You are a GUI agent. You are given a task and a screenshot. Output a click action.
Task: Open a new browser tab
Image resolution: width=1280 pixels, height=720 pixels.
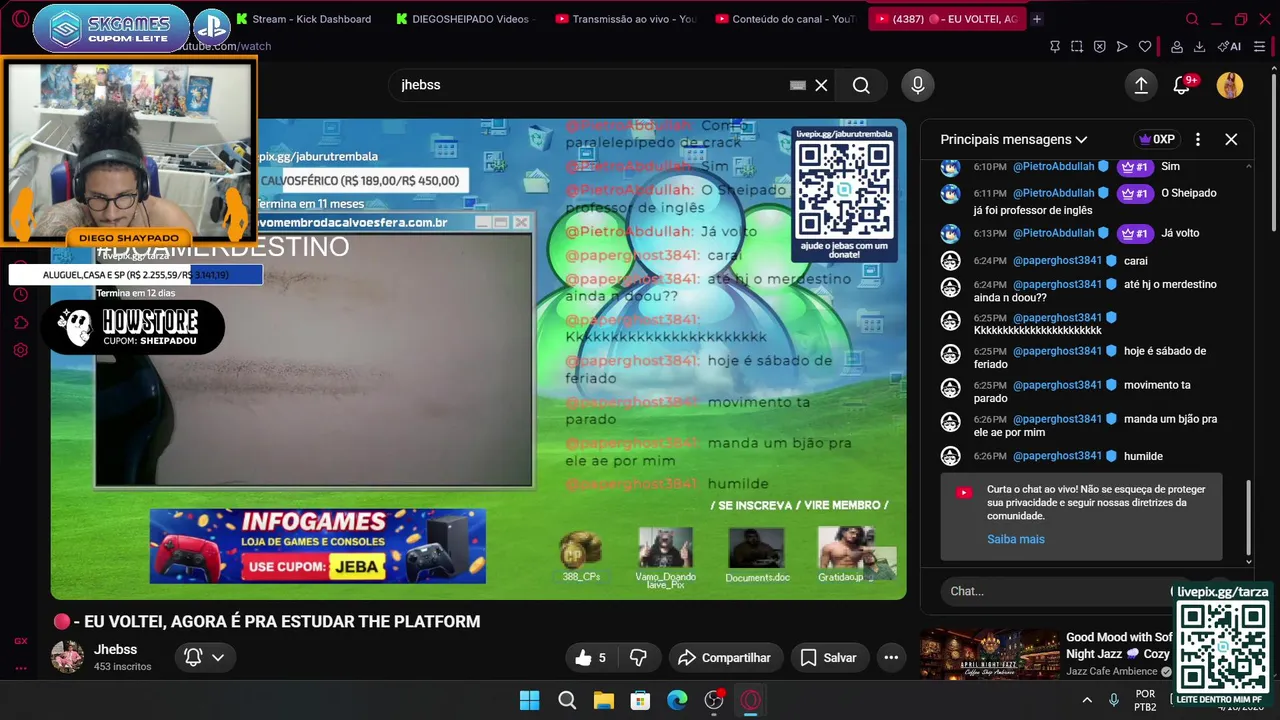tap(1037, 19)
